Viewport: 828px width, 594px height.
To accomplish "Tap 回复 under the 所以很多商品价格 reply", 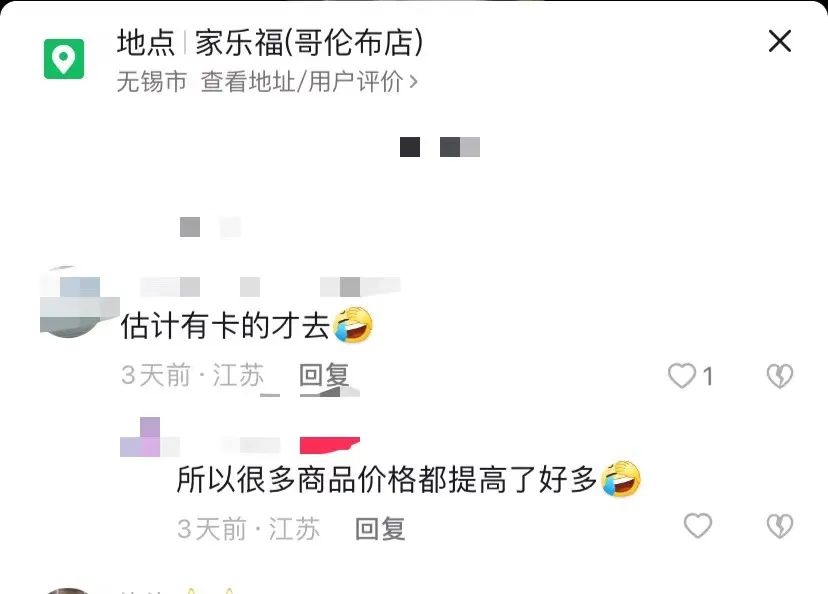I will point(380,529).
